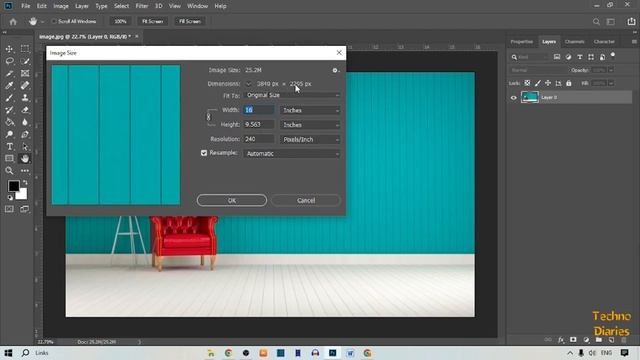Screen dimensions: 640x360
Task: Select the Brush tool
Action: tap(9, 98)
